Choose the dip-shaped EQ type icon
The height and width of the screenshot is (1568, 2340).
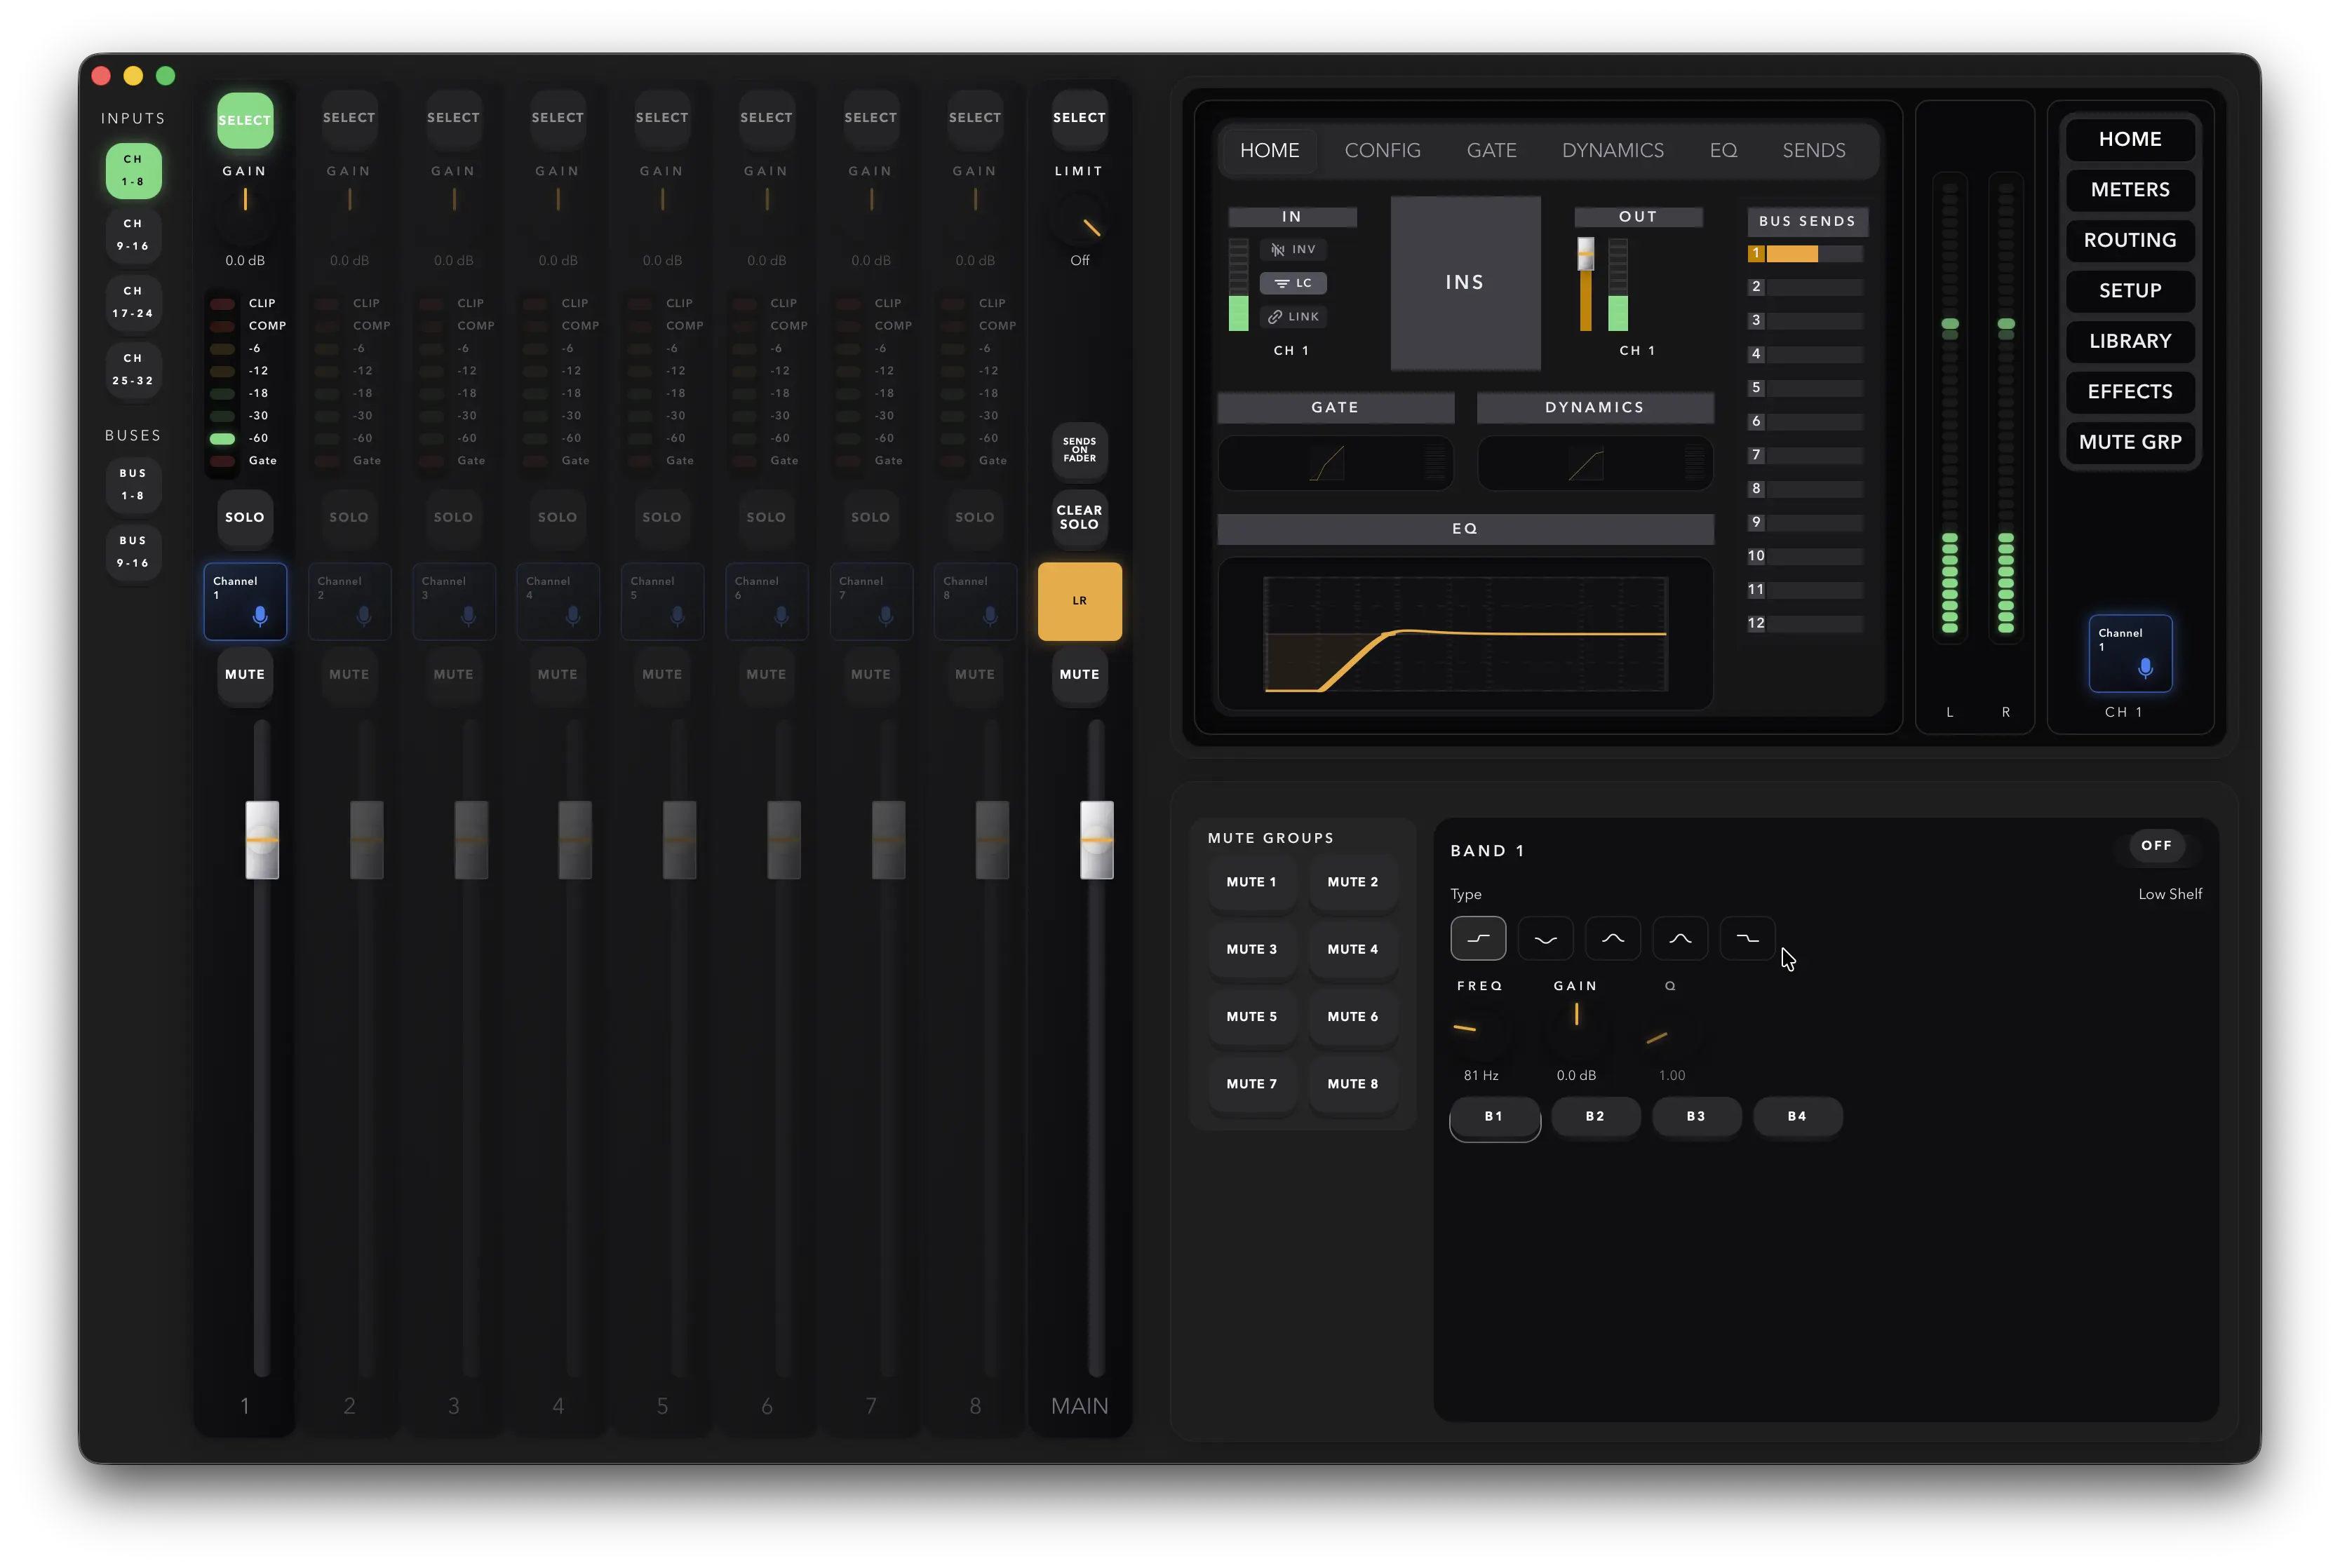point(1545,938)
